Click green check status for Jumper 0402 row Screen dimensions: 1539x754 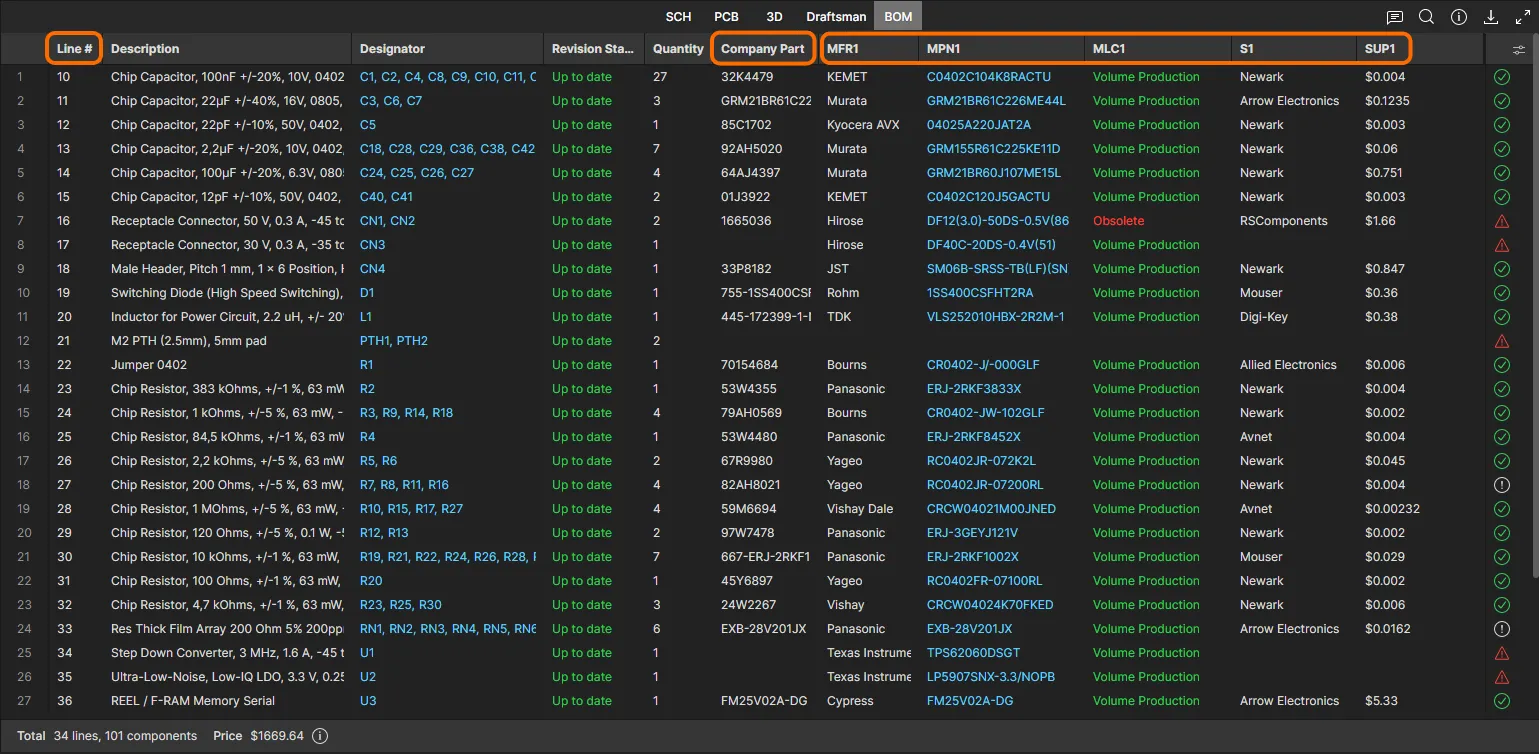pos(1501,365)
